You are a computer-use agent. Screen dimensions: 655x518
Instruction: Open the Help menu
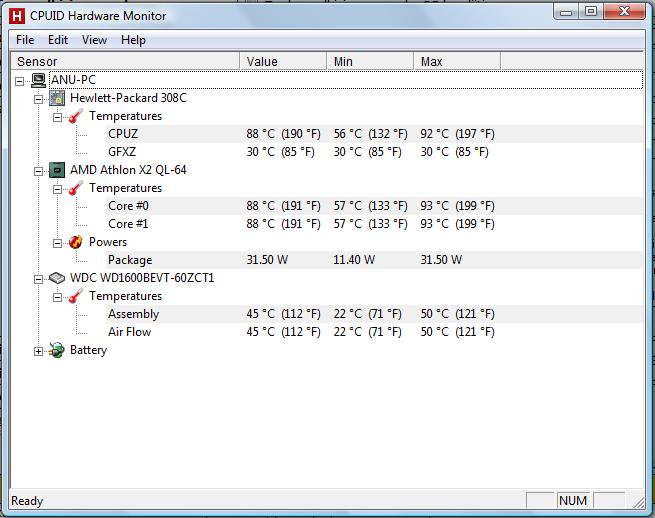coord(133,40)
